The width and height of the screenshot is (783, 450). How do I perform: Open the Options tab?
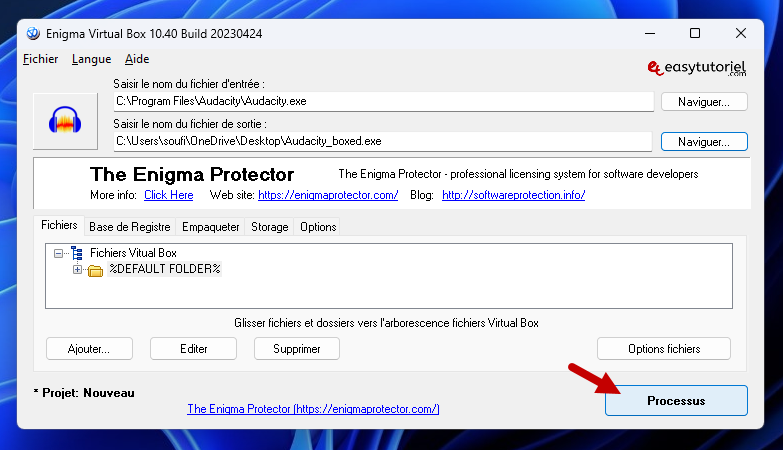point(318,227)
